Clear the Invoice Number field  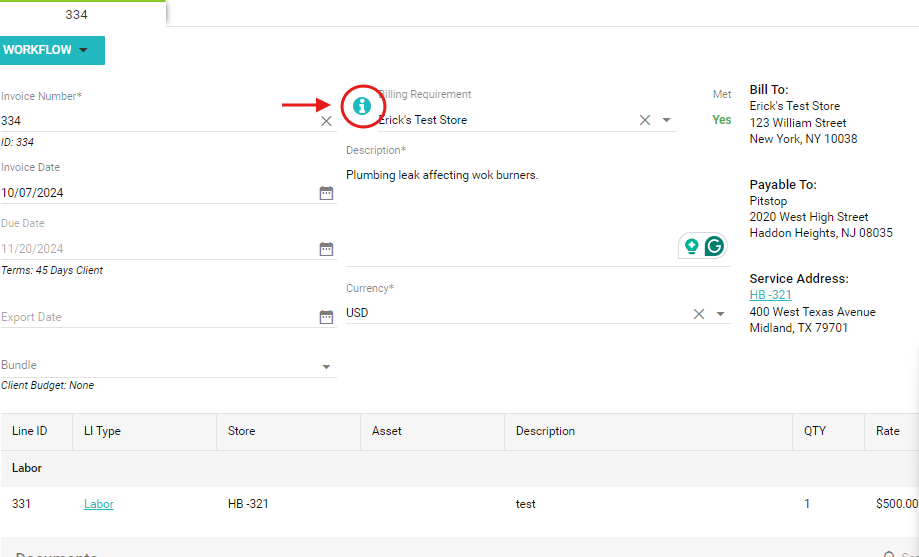point(326,121)
